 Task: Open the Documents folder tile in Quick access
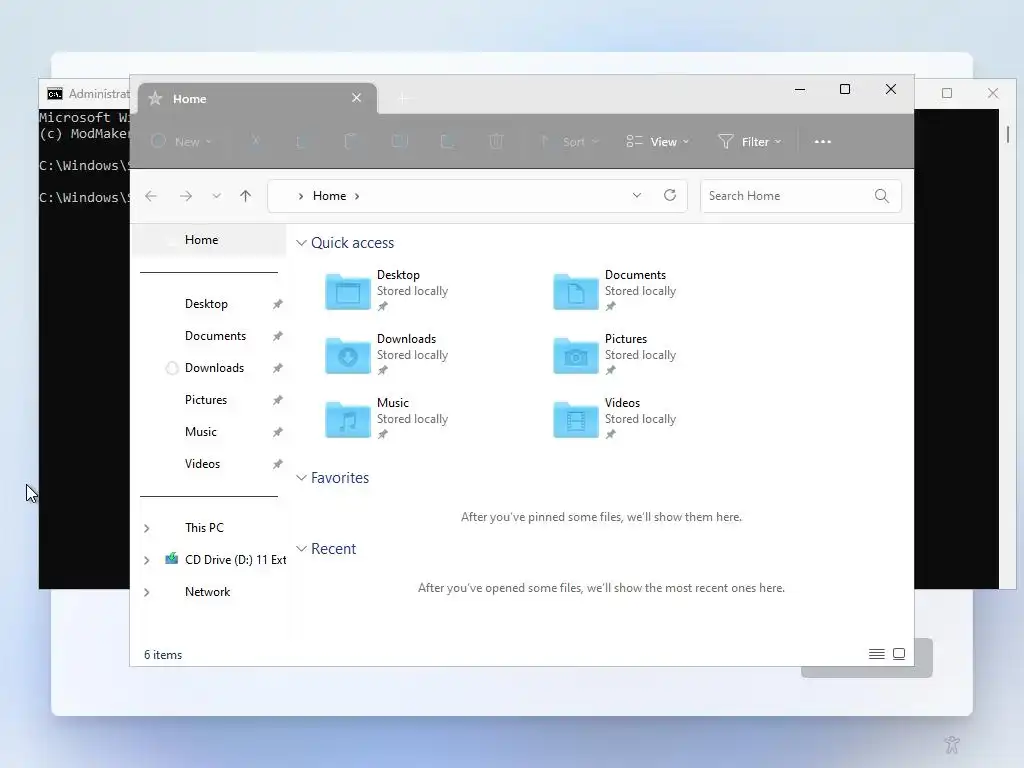(615, 291)
